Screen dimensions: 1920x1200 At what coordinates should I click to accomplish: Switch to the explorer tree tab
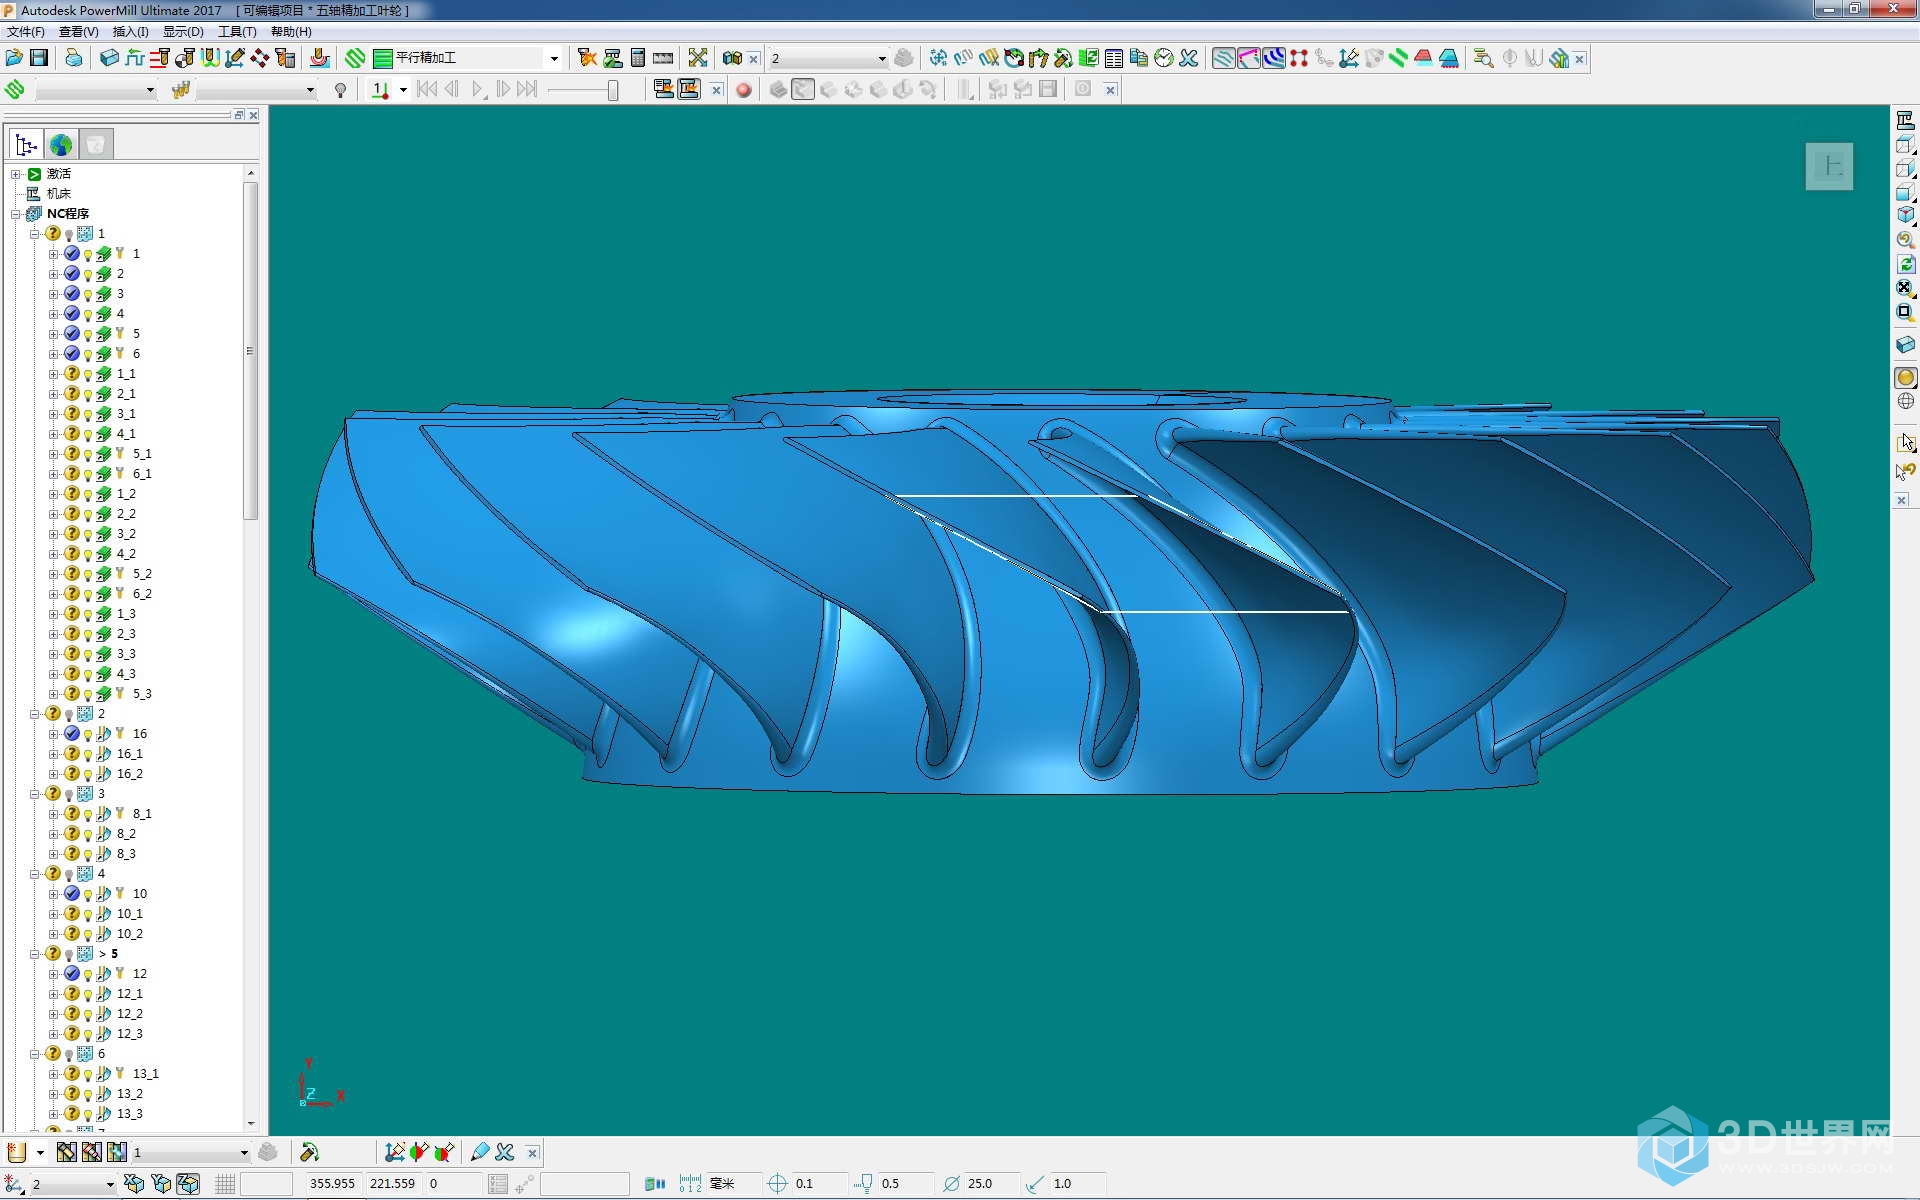tap(27, 145)
